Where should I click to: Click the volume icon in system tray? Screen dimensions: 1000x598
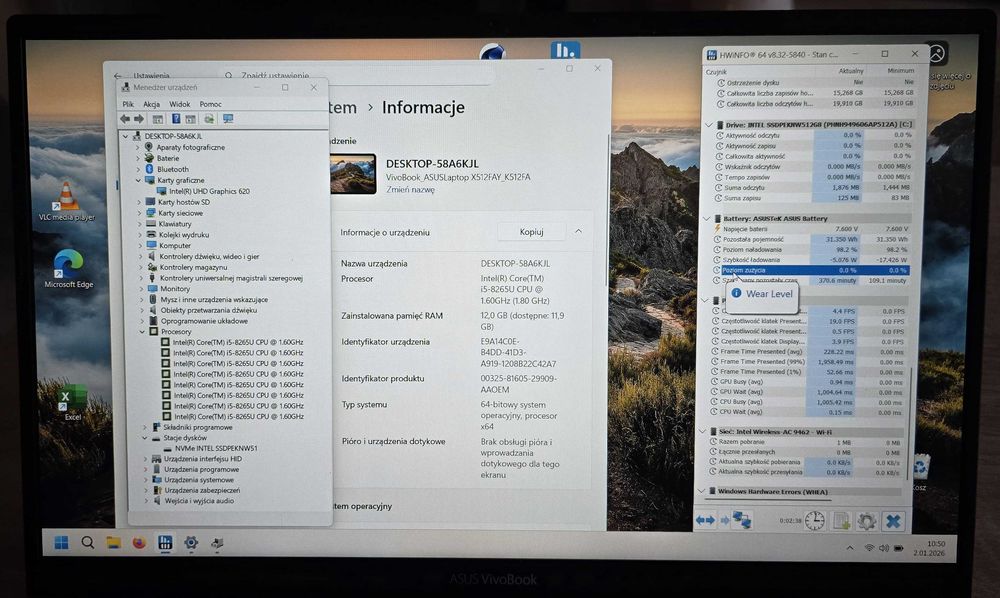(883, 548)
